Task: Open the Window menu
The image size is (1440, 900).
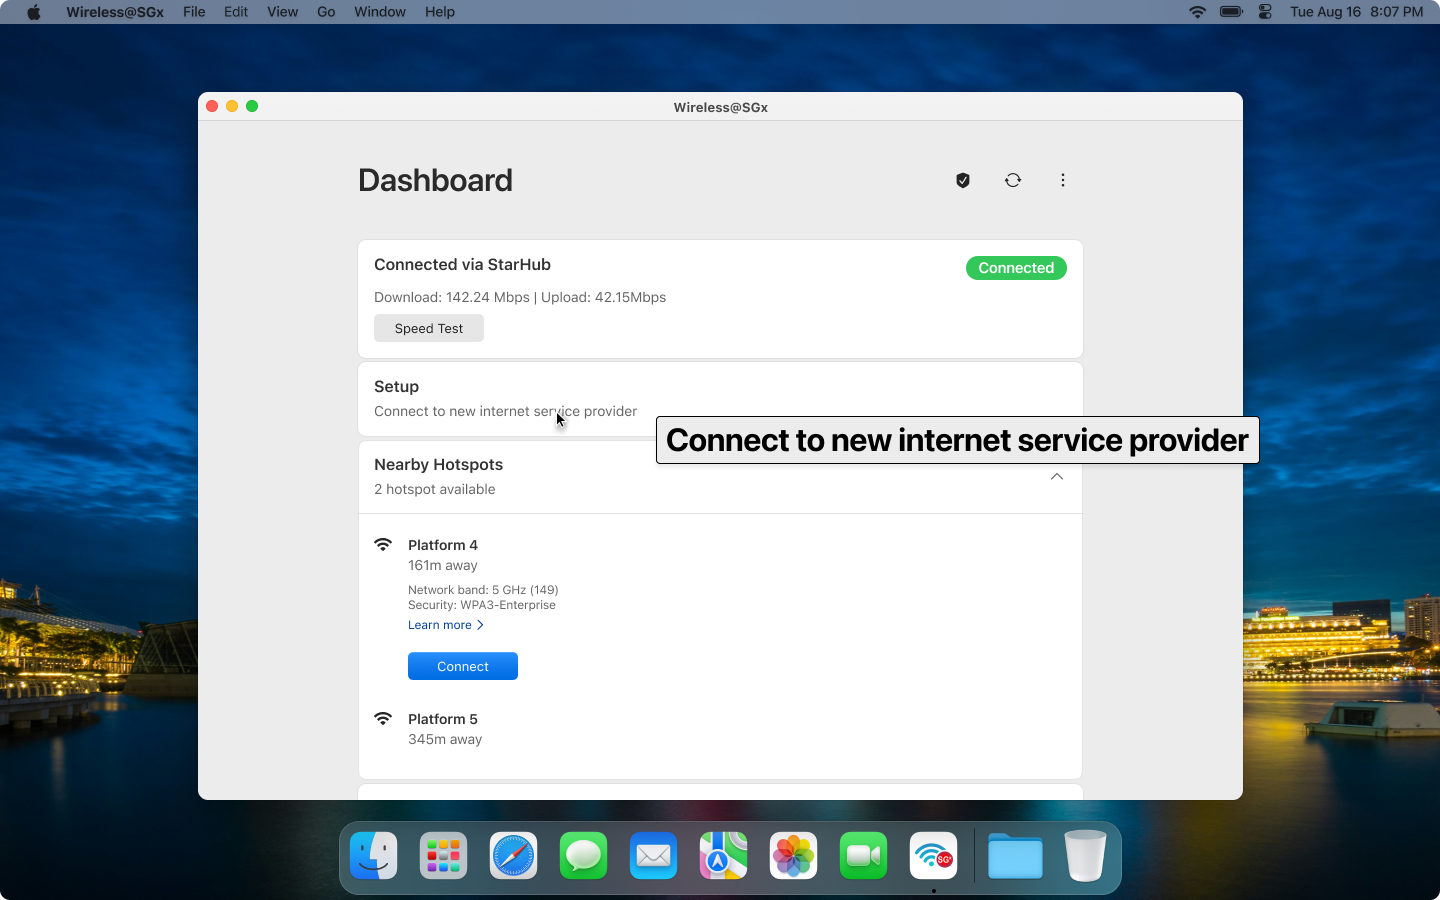Action: (x=380, y=12)
